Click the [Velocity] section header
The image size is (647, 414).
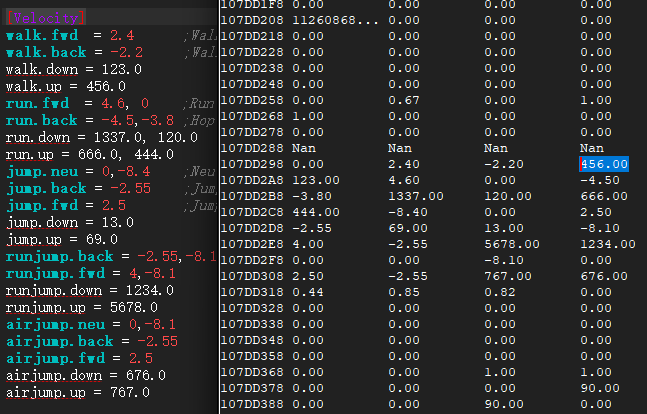pos(46,18)
